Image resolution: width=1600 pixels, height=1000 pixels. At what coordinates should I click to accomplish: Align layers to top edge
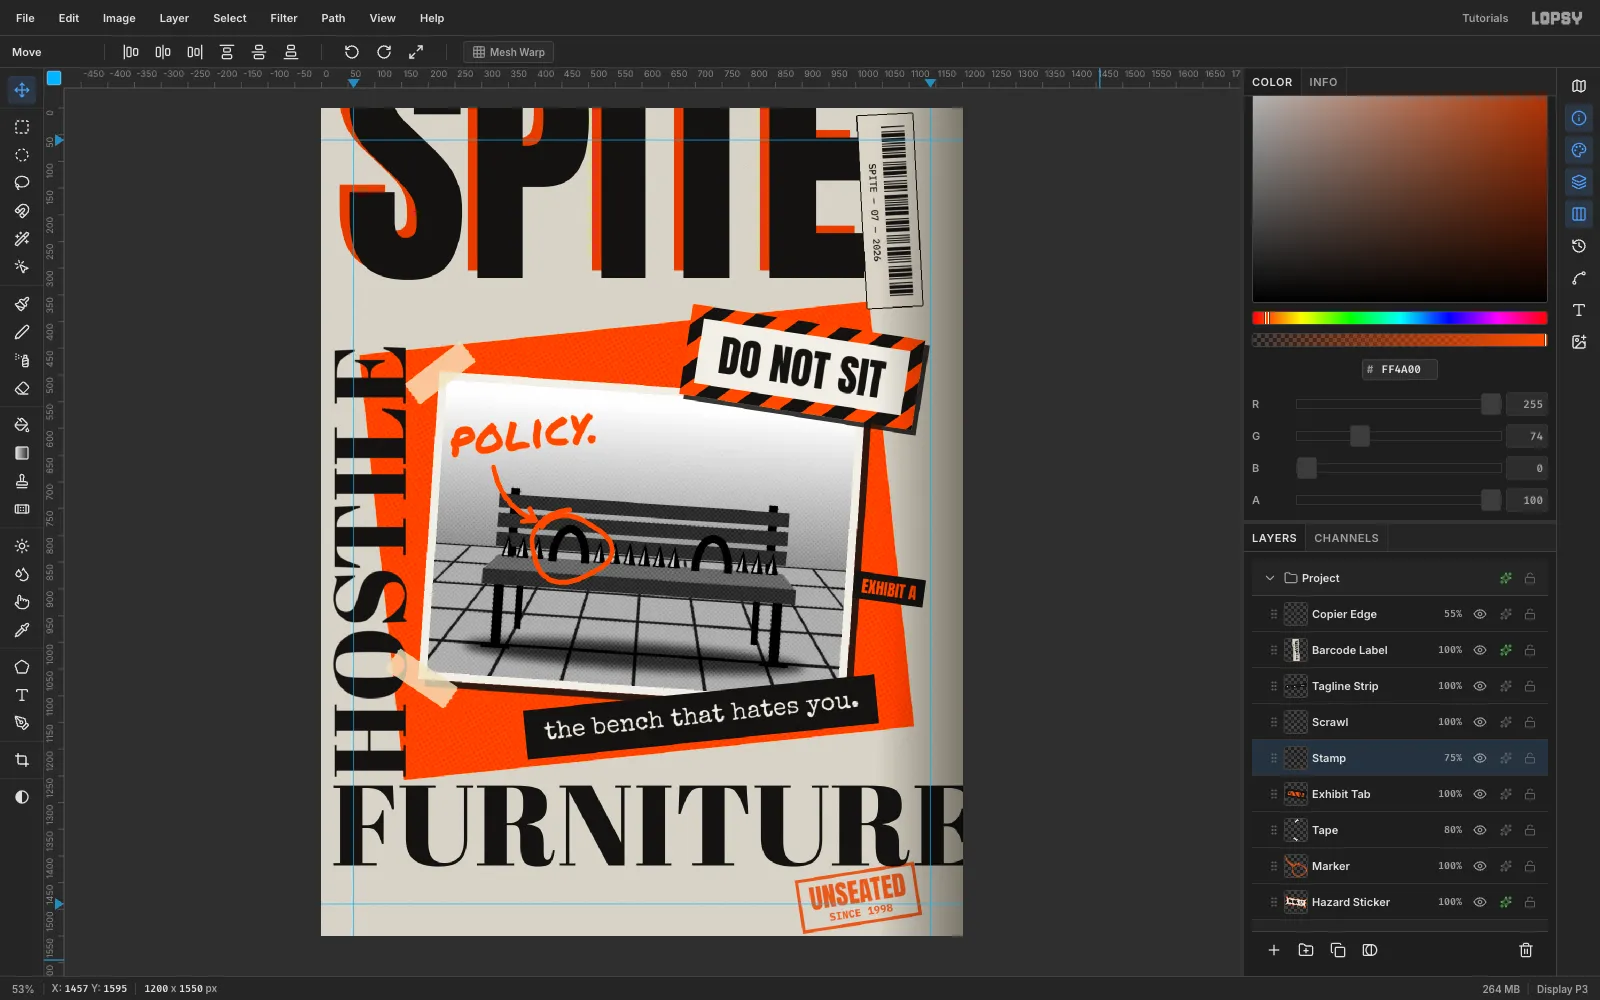(x=227, y=52)
